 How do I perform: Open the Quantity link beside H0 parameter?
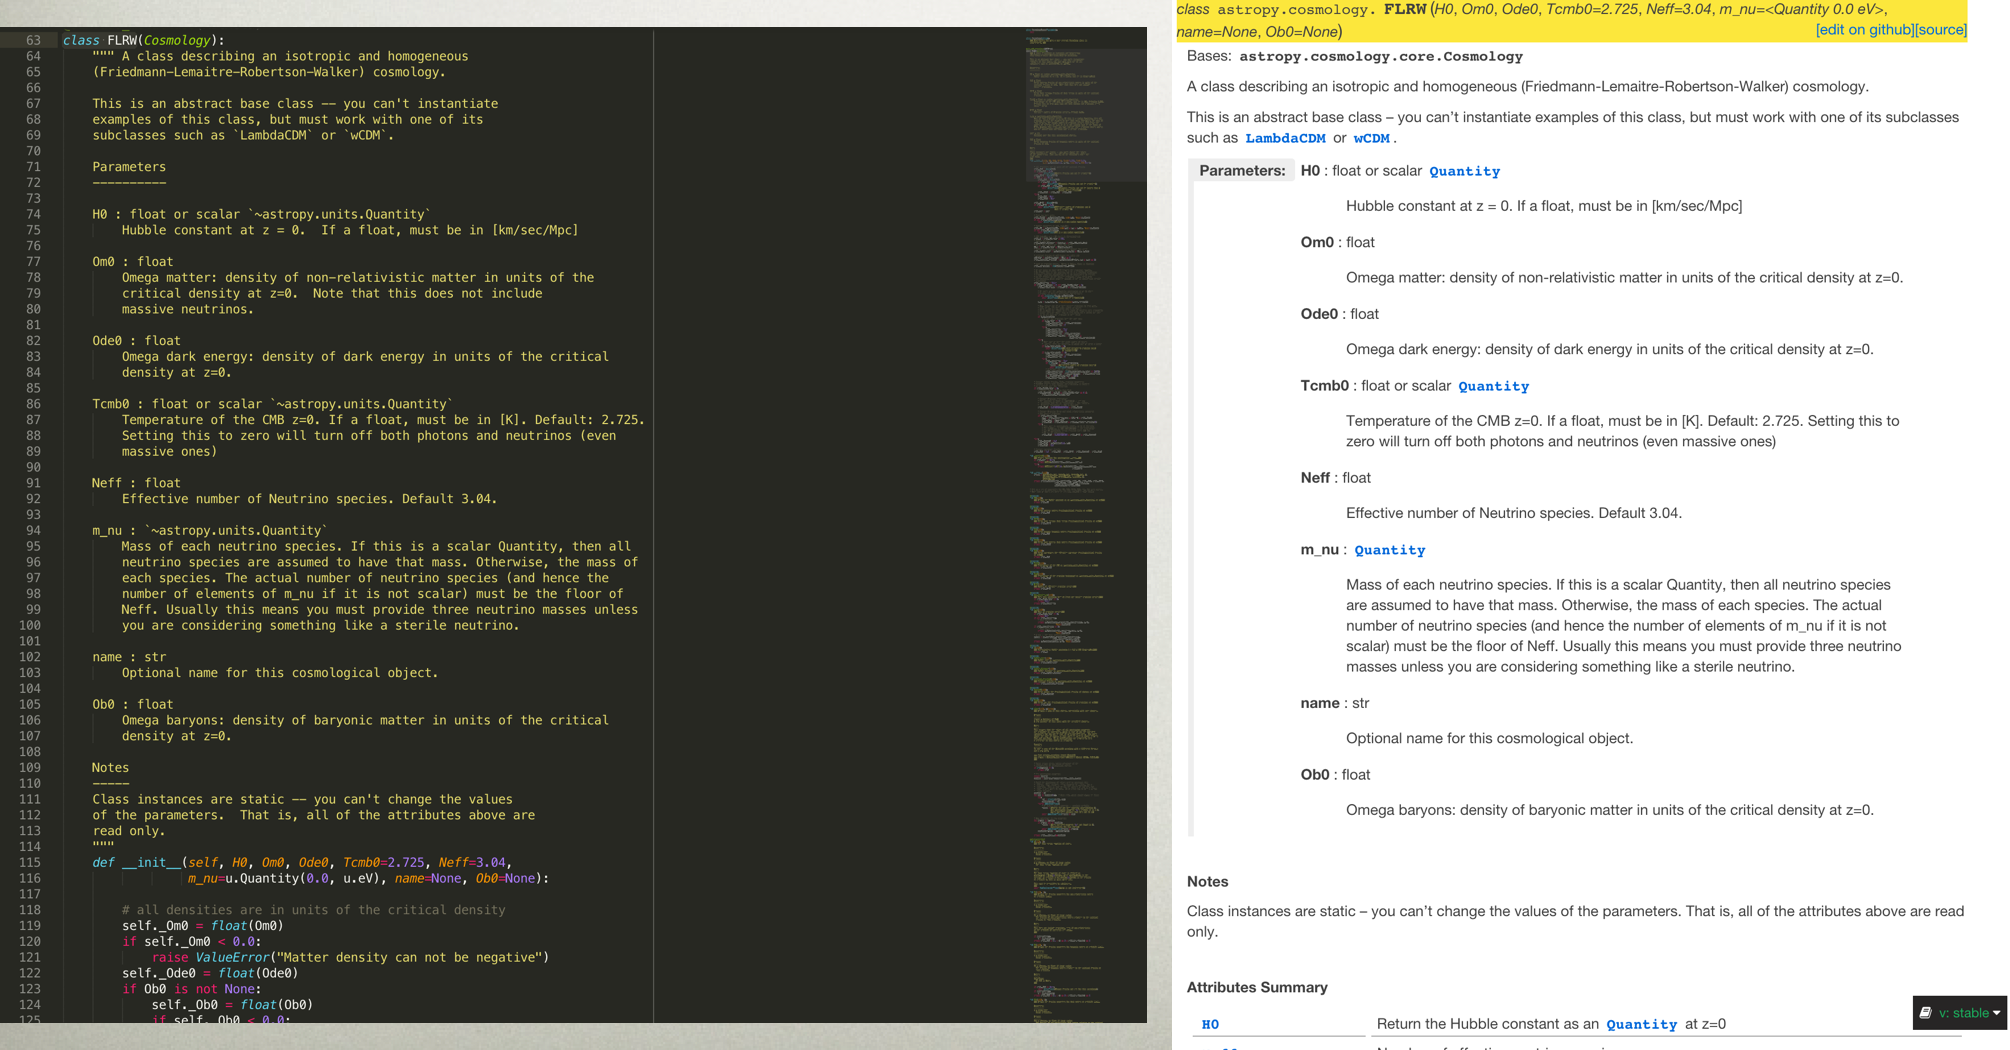coord(1464,171)
